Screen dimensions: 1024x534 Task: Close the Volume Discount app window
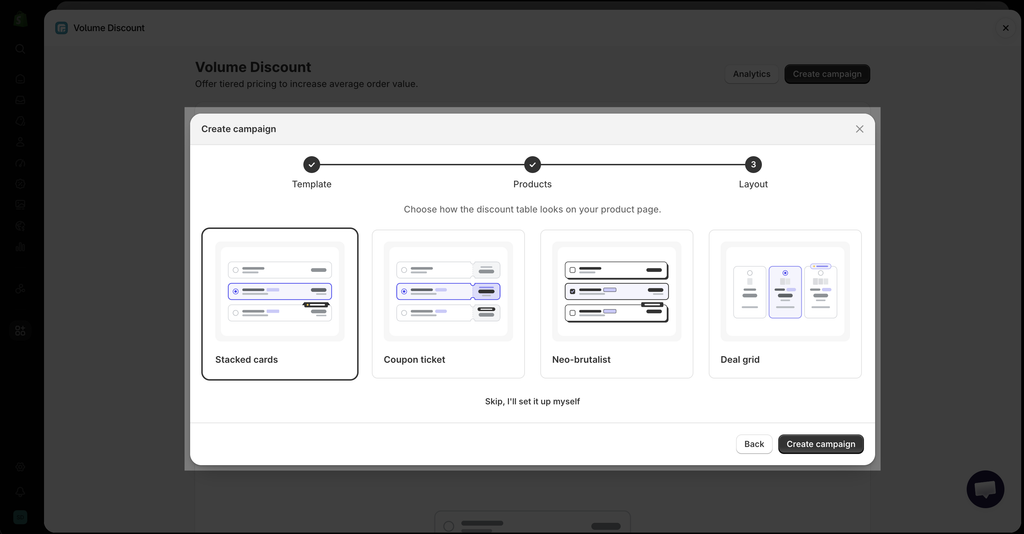point(1006,28)
